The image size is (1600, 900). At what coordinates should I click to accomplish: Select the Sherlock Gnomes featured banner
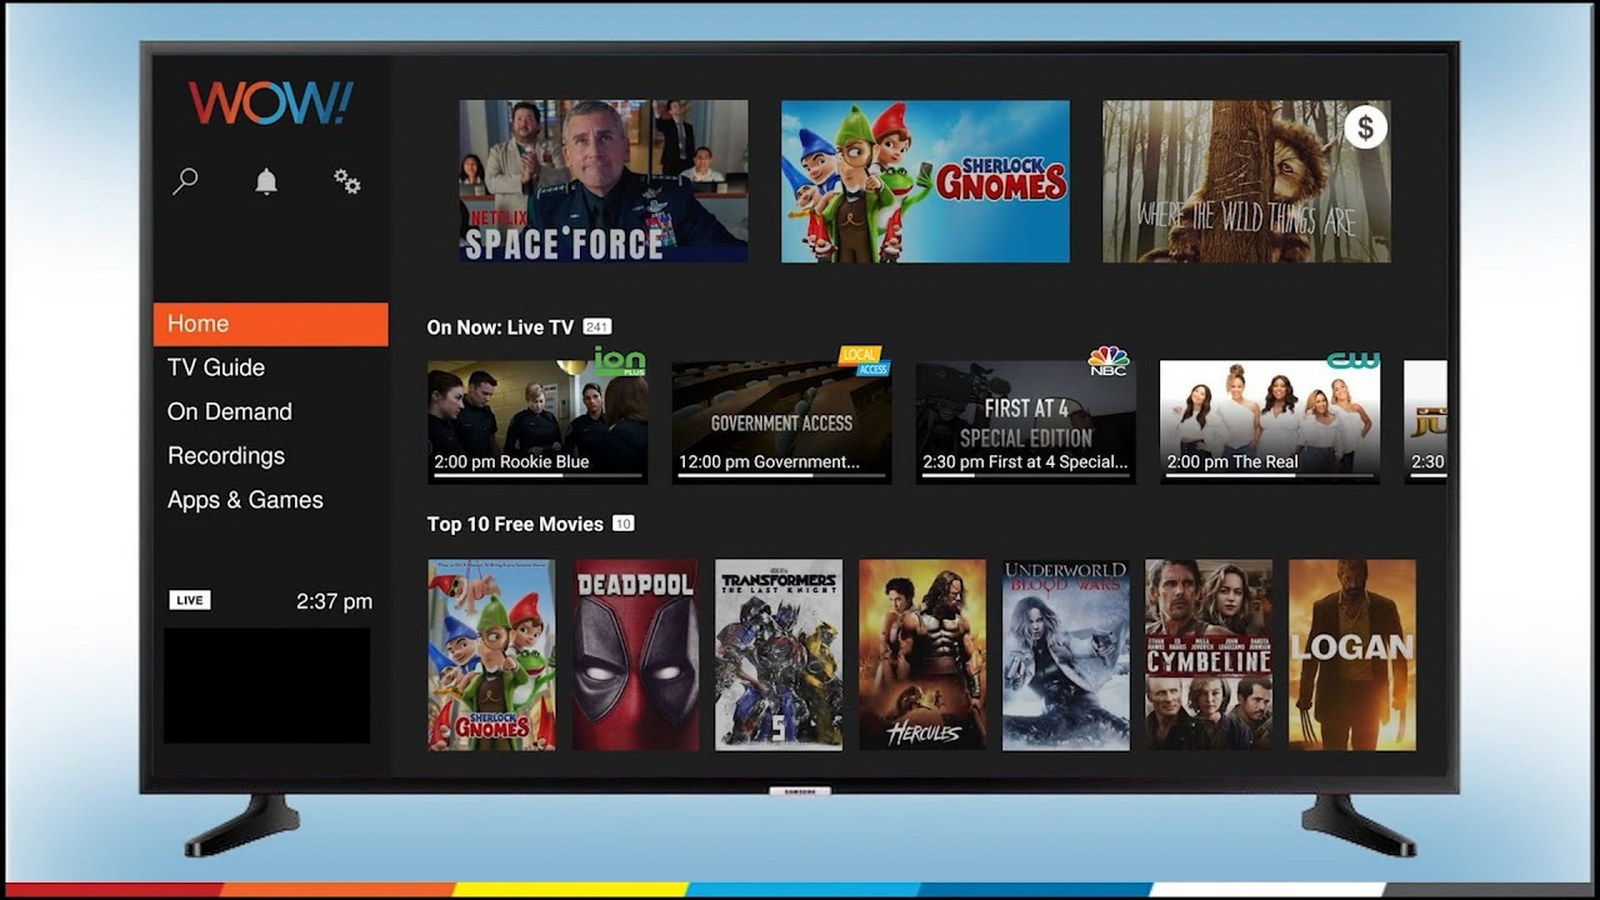925,181
